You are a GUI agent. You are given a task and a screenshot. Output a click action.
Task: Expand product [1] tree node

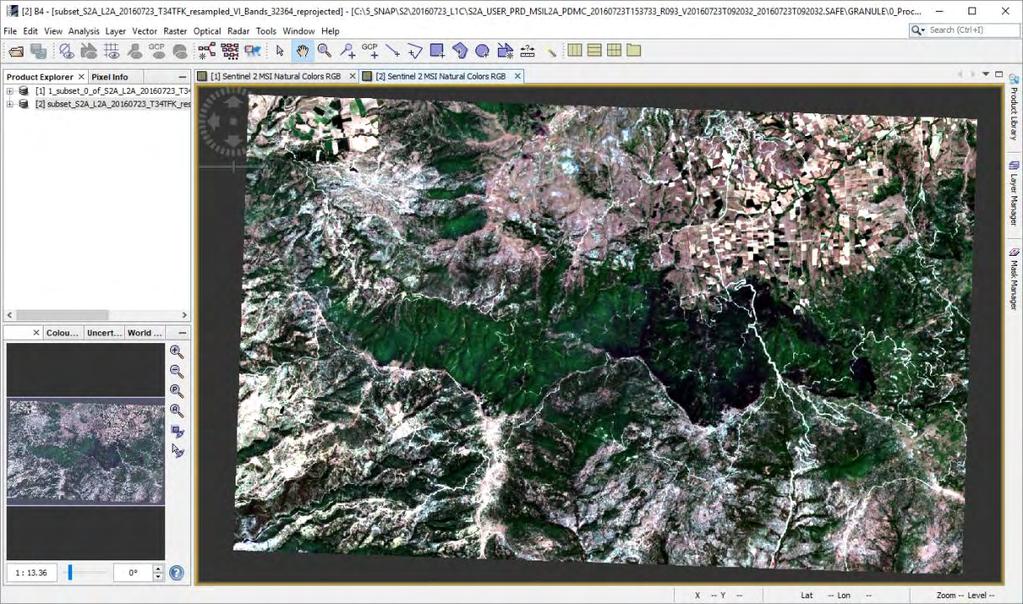tap(10, 91)
